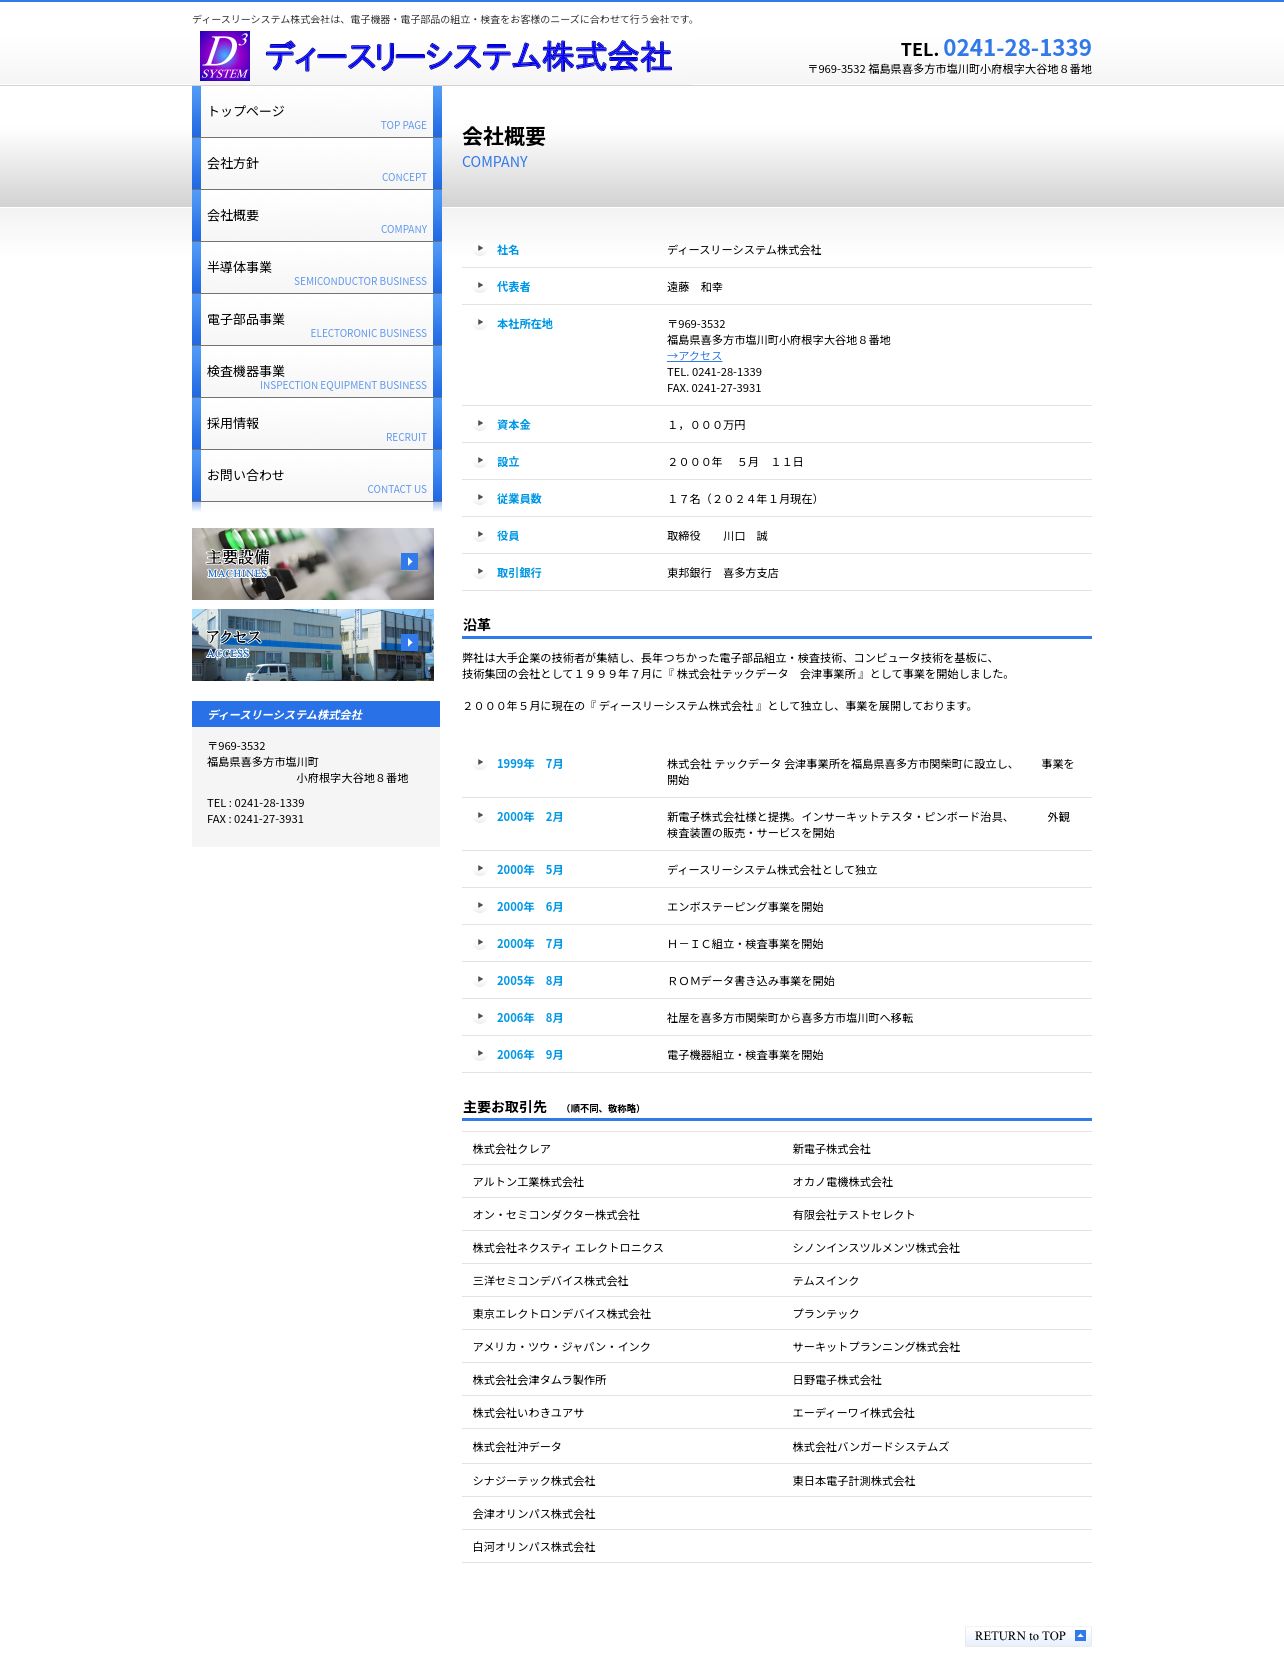
Task: Click client name シノンインスツルメンツ株式会社
Action: coord(876,1248)
